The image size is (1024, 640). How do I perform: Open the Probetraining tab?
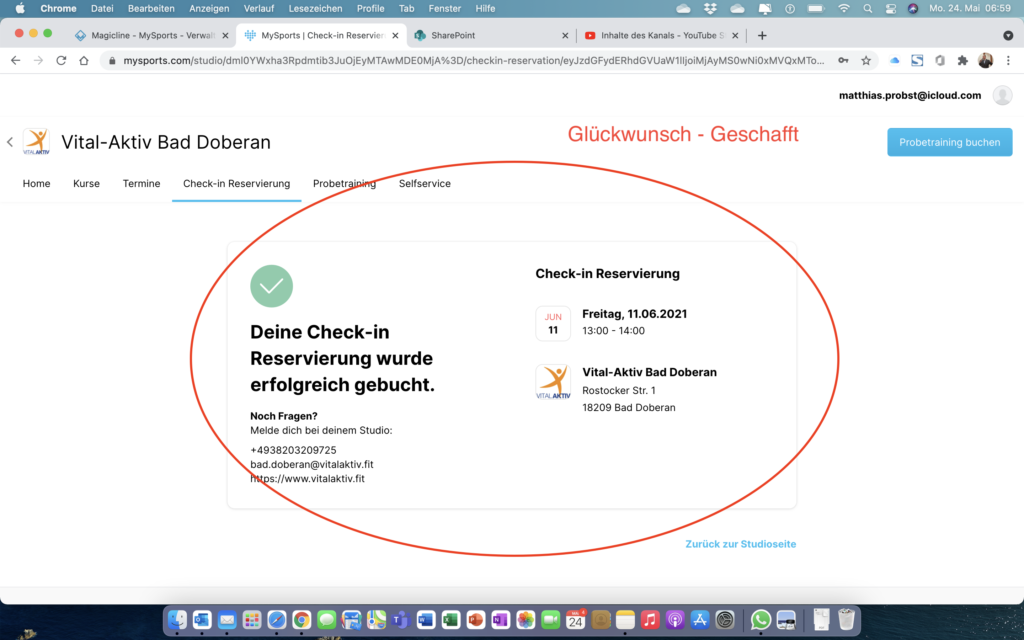(344, 184)
